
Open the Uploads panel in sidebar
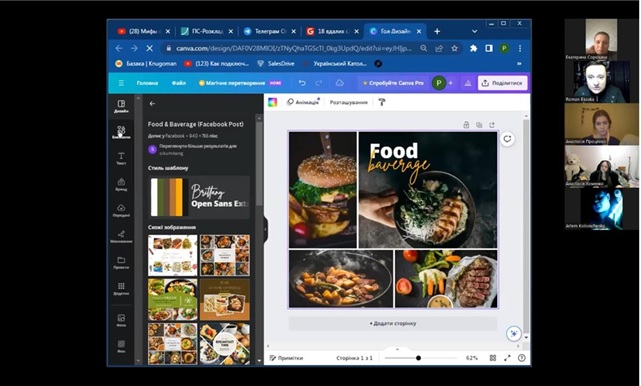tap(121, 211)
